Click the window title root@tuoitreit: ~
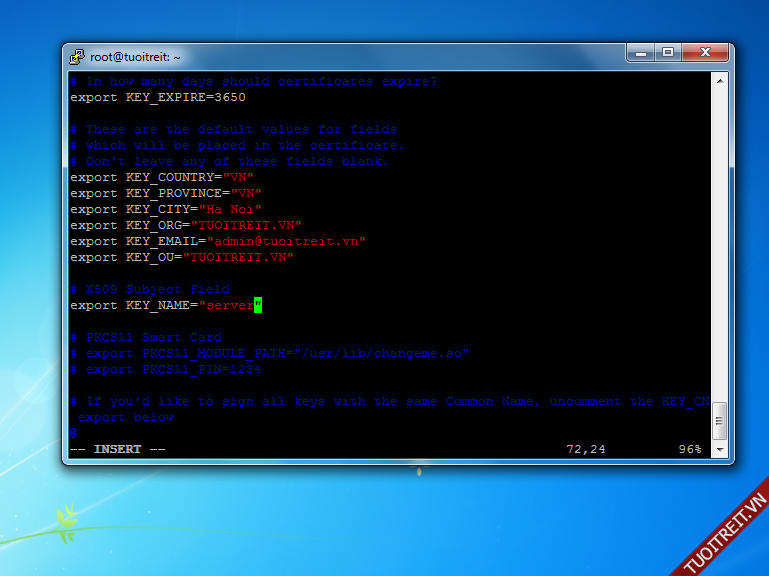This screenshot has width=769, height=576. click(135, 57)
